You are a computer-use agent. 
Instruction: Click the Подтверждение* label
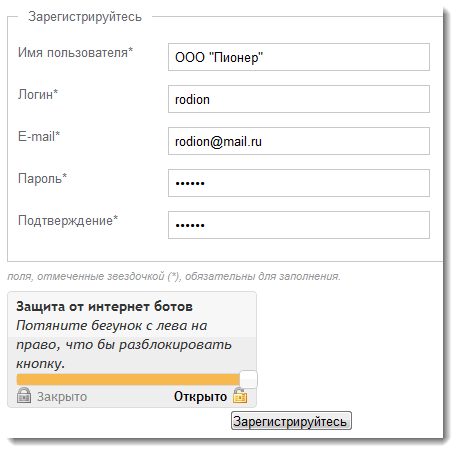(68, 221)
